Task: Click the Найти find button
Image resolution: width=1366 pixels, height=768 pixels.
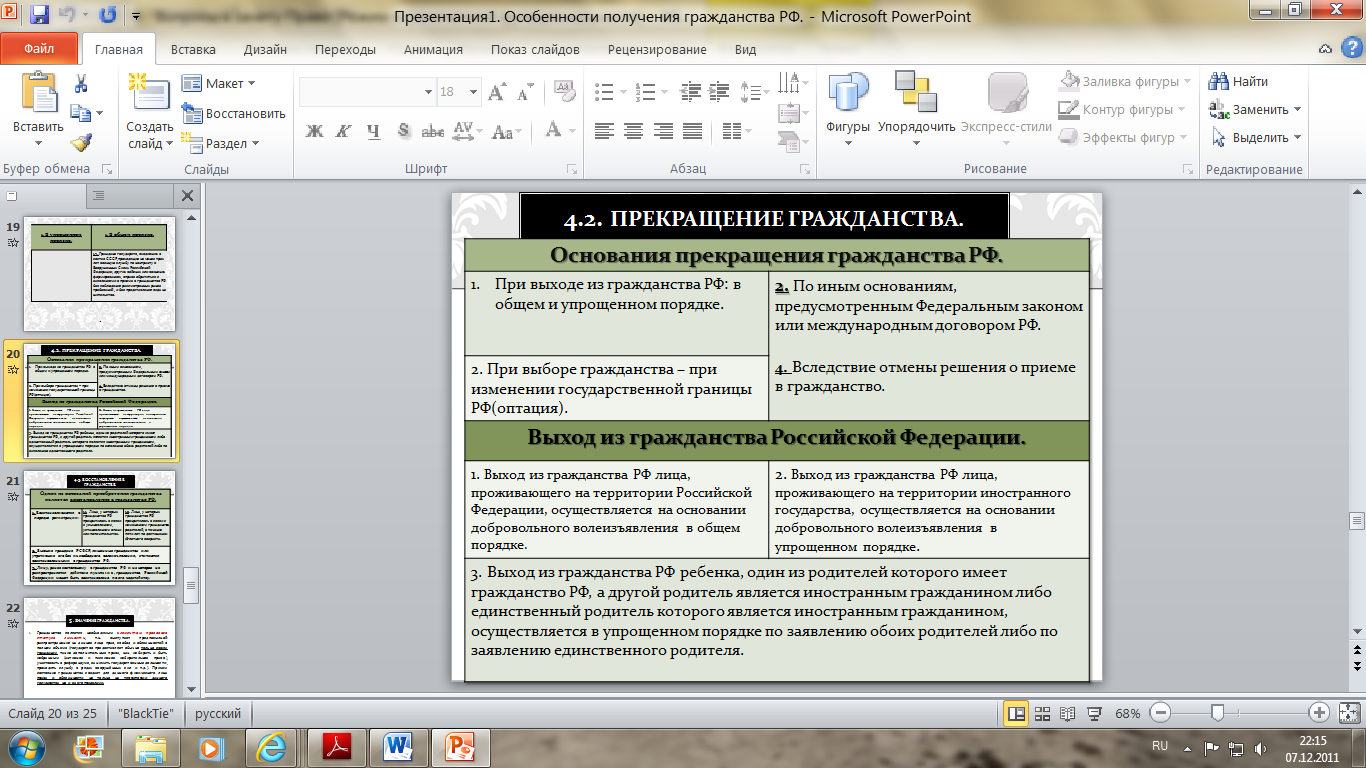Action: (x=1239, y=82)
